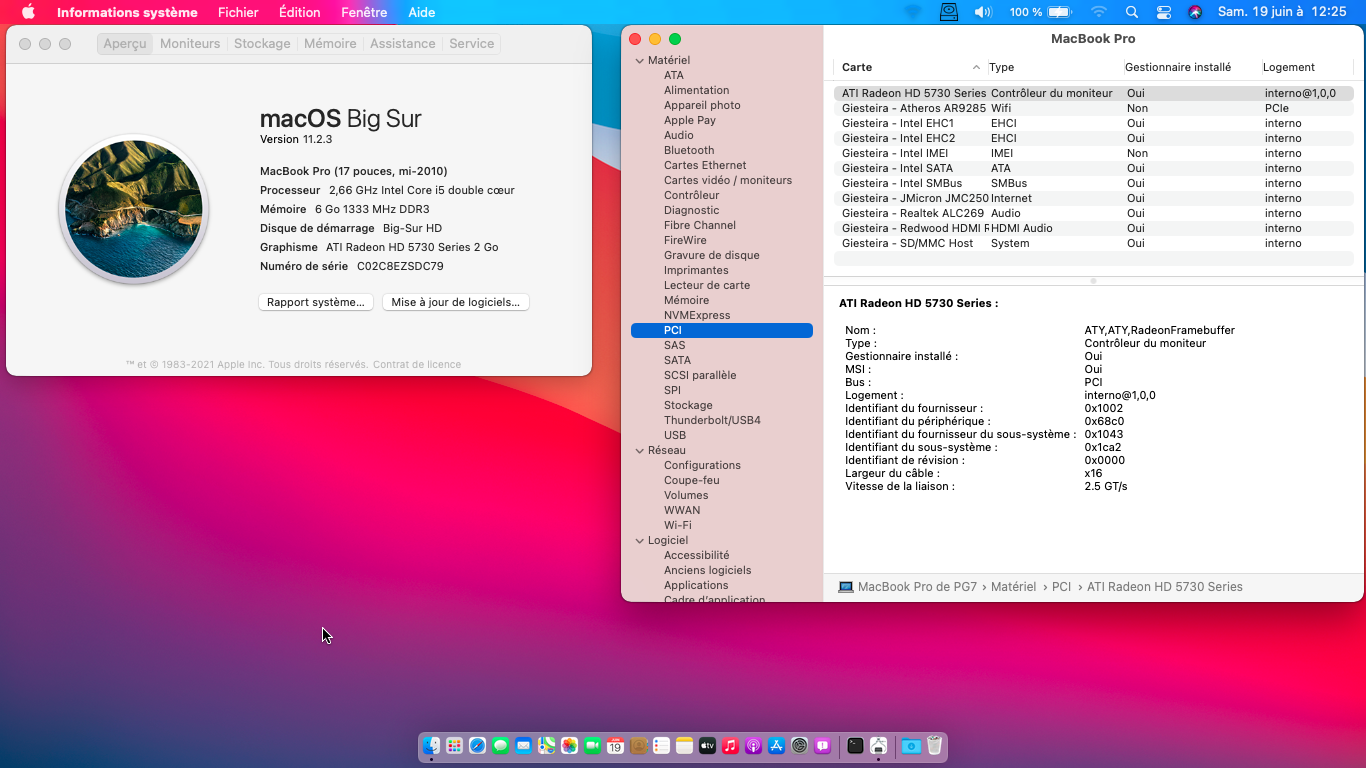Select the Aperçu tab
The image size is (1366, 768).
point(125,44)
